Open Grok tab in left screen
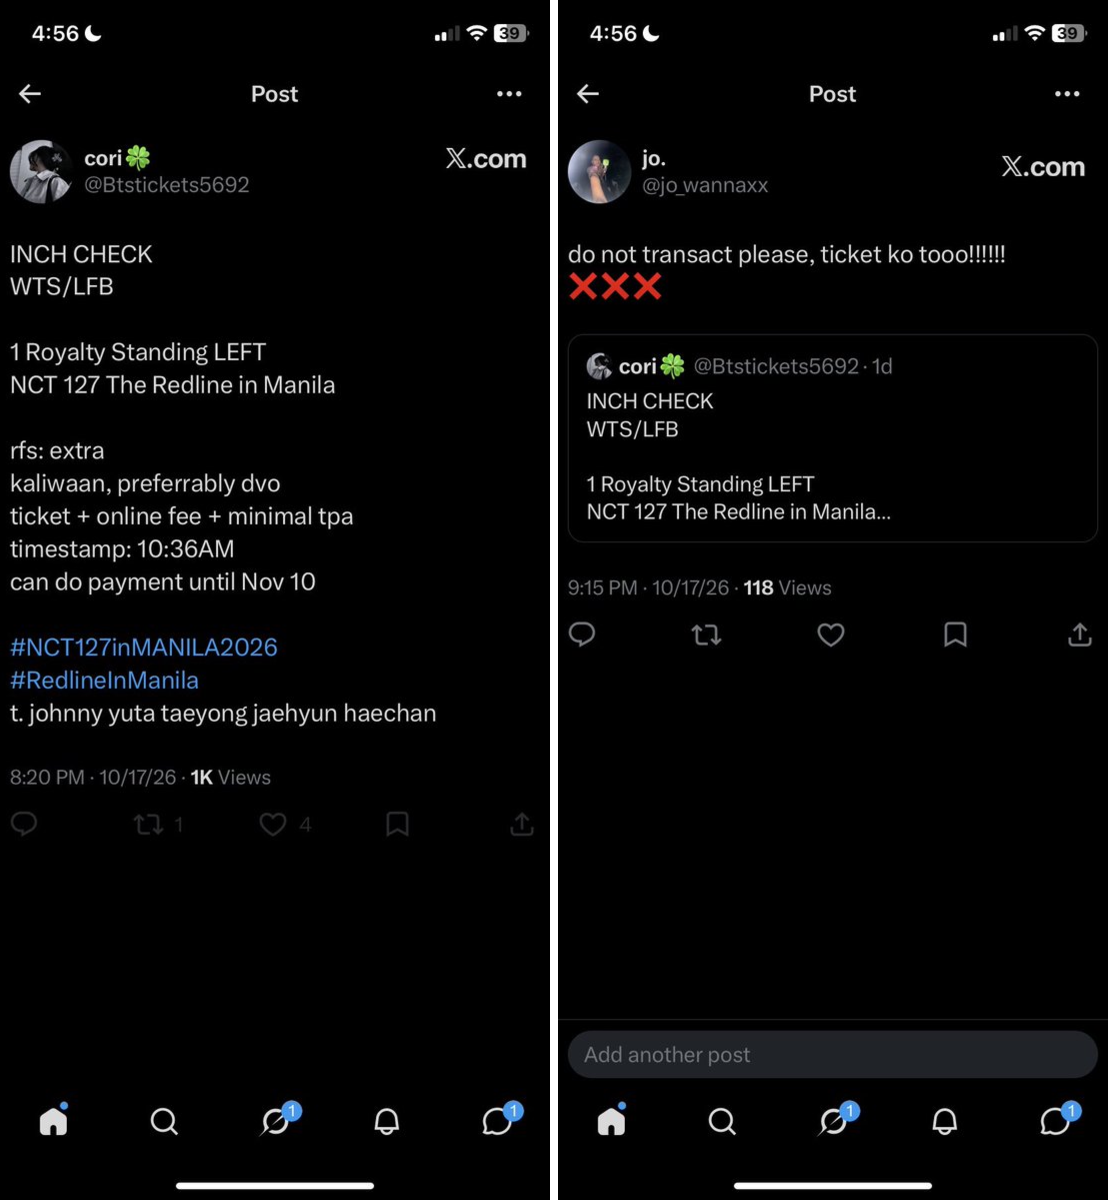1109x1200 pixels. [x=275, y=1121]
